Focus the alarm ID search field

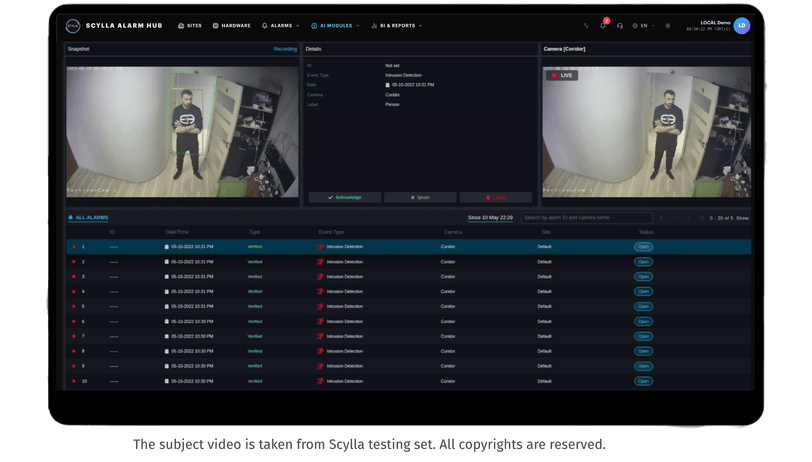587,218
